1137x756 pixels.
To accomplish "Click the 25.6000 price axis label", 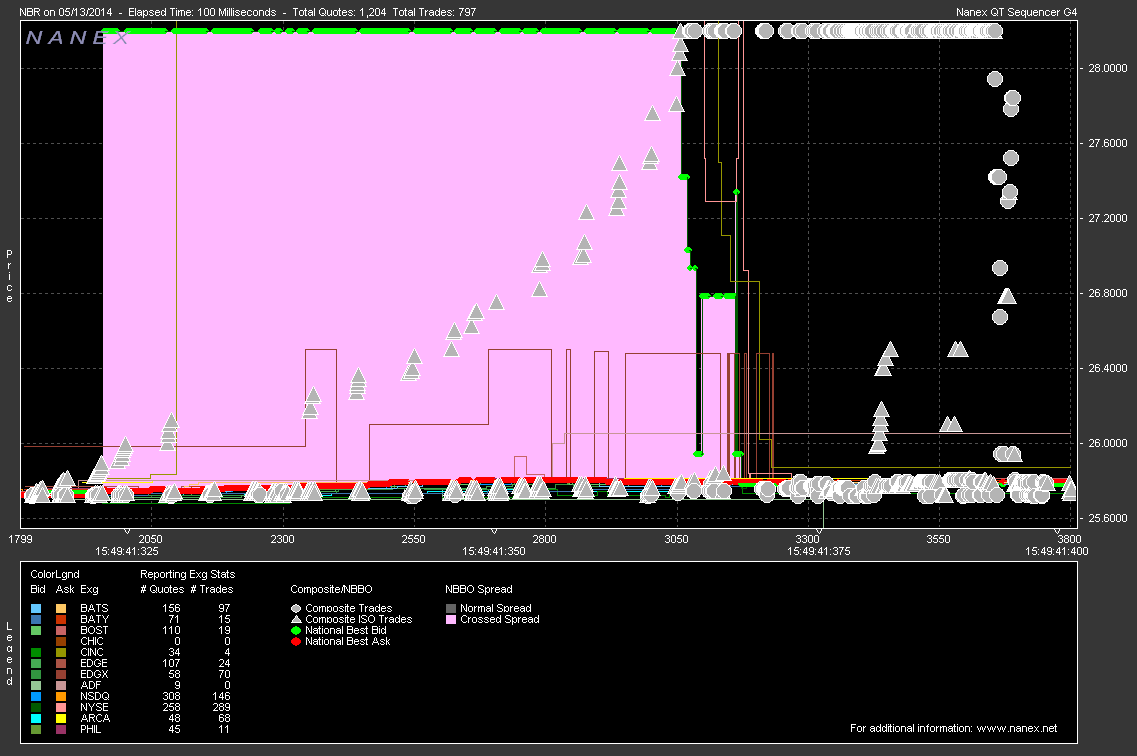I will [1107, 518].
